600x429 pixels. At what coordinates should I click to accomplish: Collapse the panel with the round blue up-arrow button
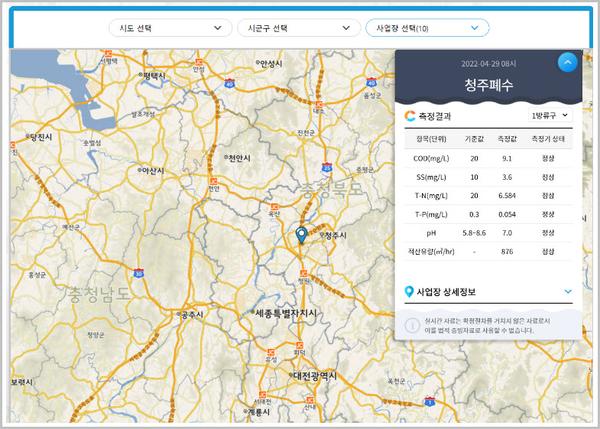click(567, 62)
